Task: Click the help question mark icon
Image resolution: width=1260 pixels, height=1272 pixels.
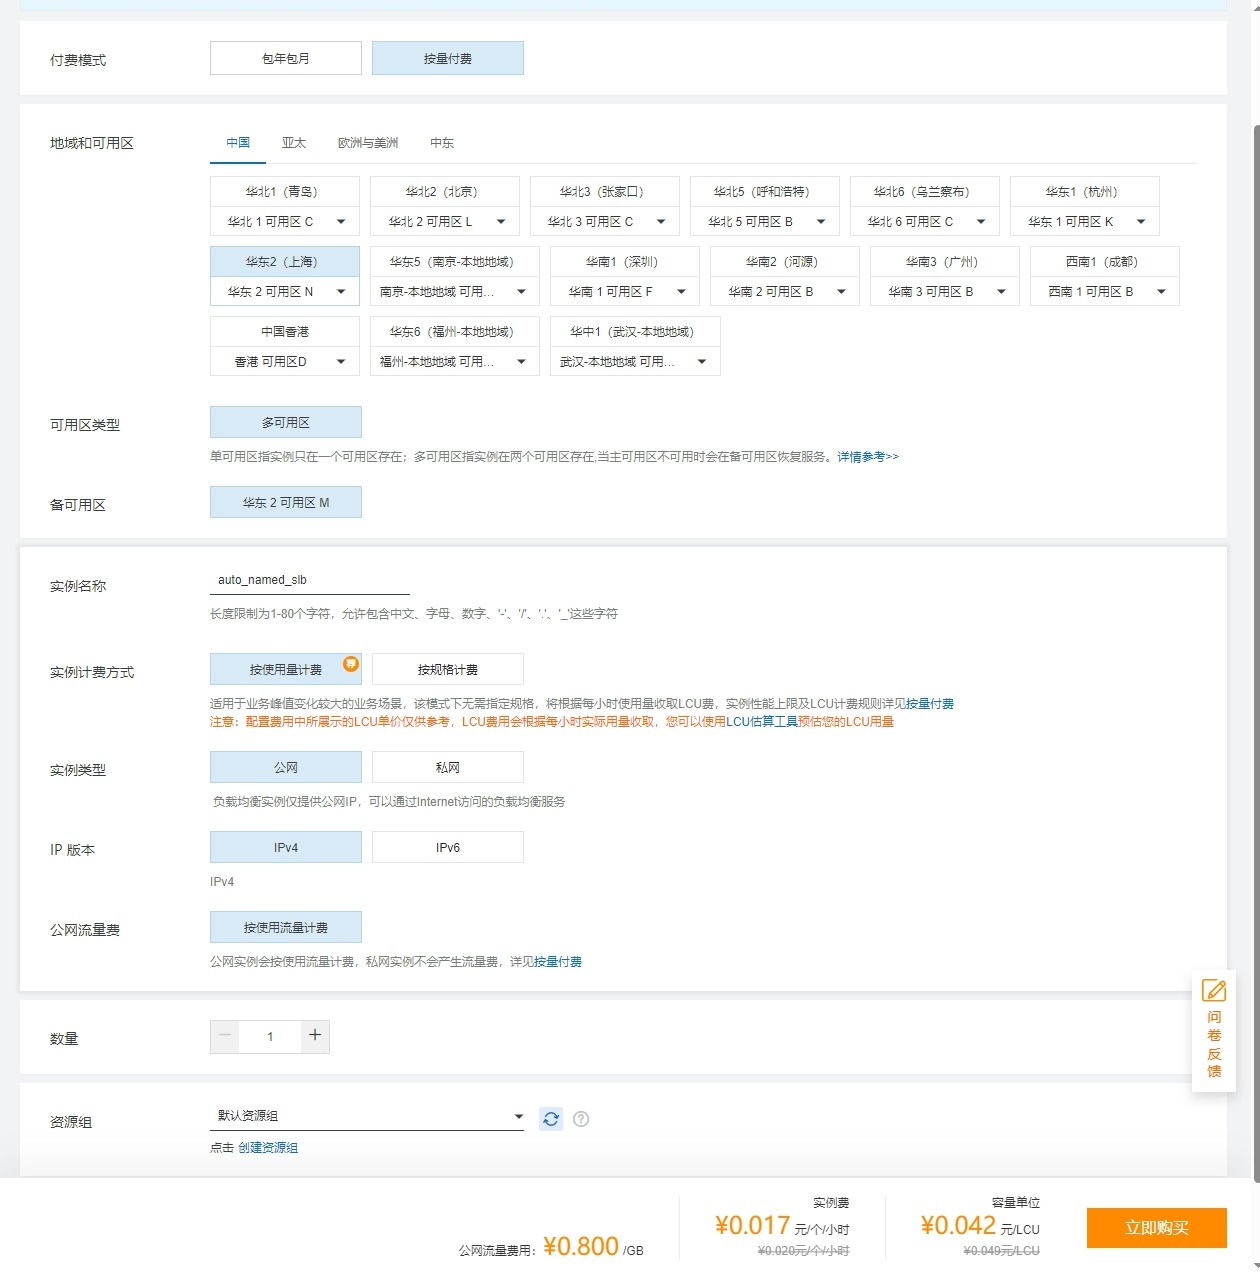Action: (581, 1119)
